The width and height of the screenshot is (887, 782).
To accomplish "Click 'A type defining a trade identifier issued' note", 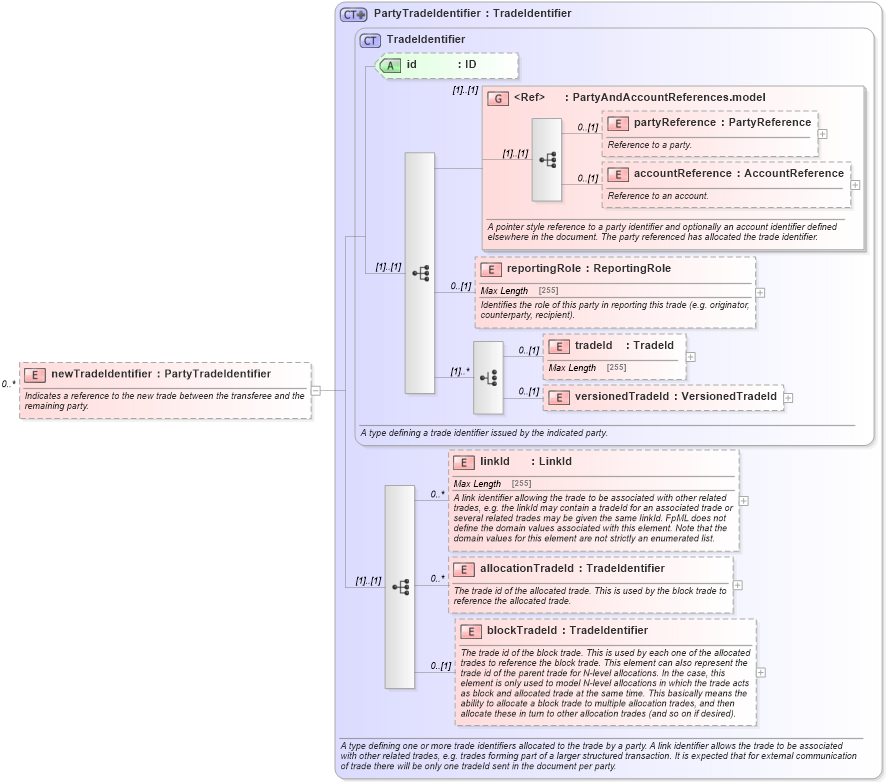I will click(x=484, y=433).
